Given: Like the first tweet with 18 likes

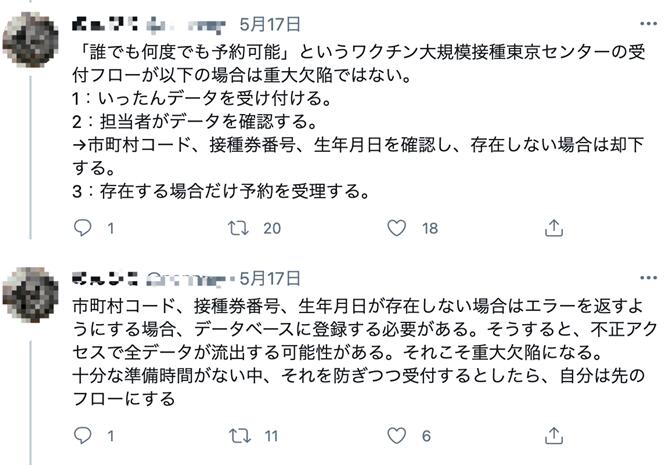Looking at the screenshot, I should (397, 228).
